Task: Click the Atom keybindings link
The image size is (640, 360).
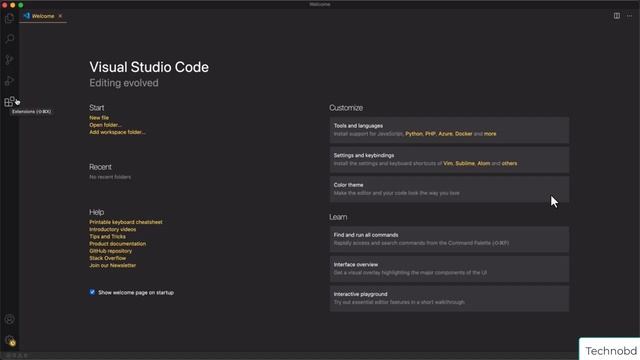Action: click(484, 163)
